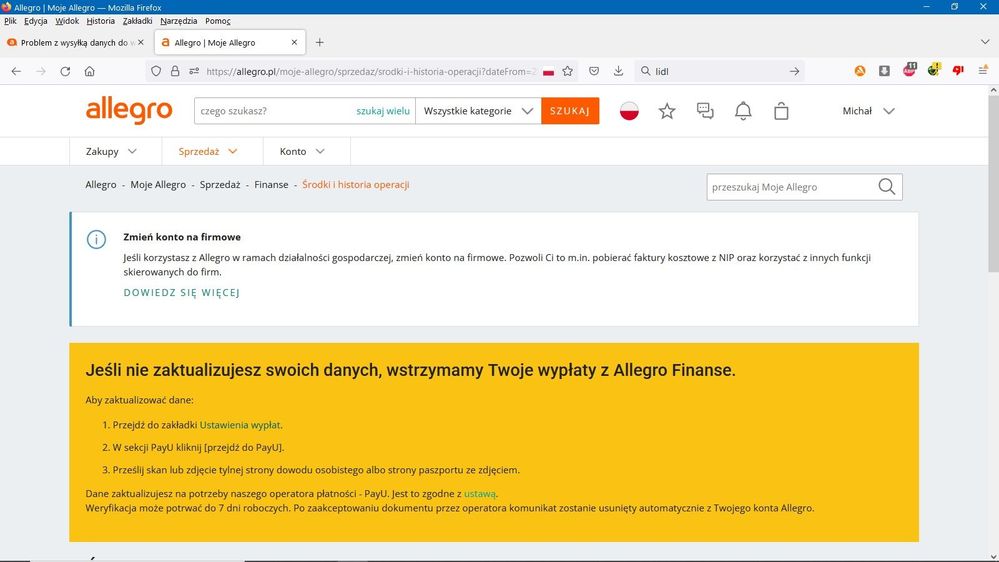Click the page vertical scrollbar thumb
This screenshot has height=562, width=999.
tap(993, 185)
